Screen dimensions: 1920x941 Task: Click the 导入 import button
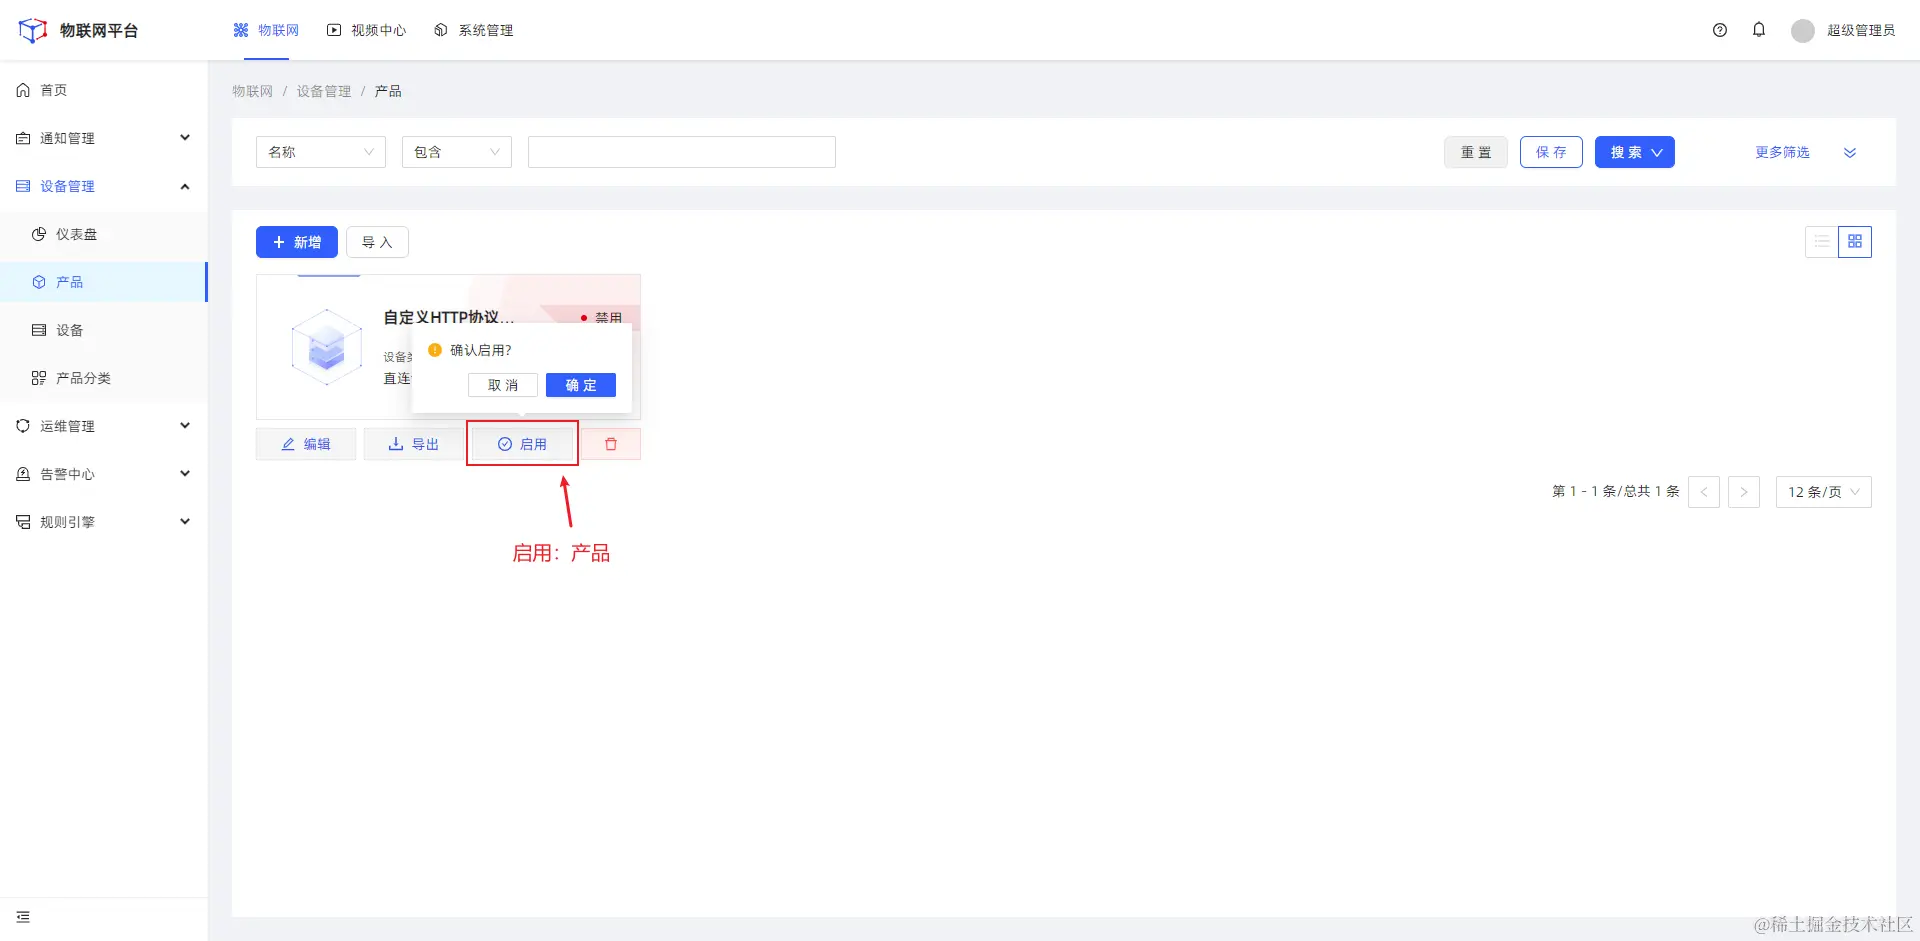(x=377, y=242)
